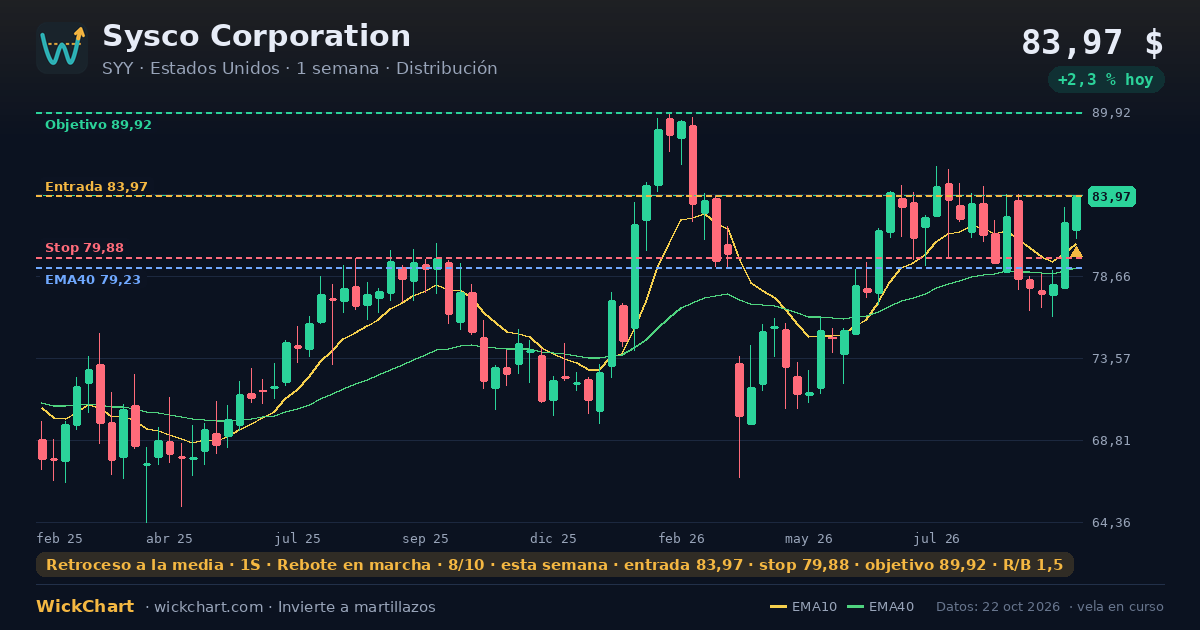The height and width of the screenshot is (630, 1200).
Task: Click the jul 25 date label
Action: pos(298,539)
